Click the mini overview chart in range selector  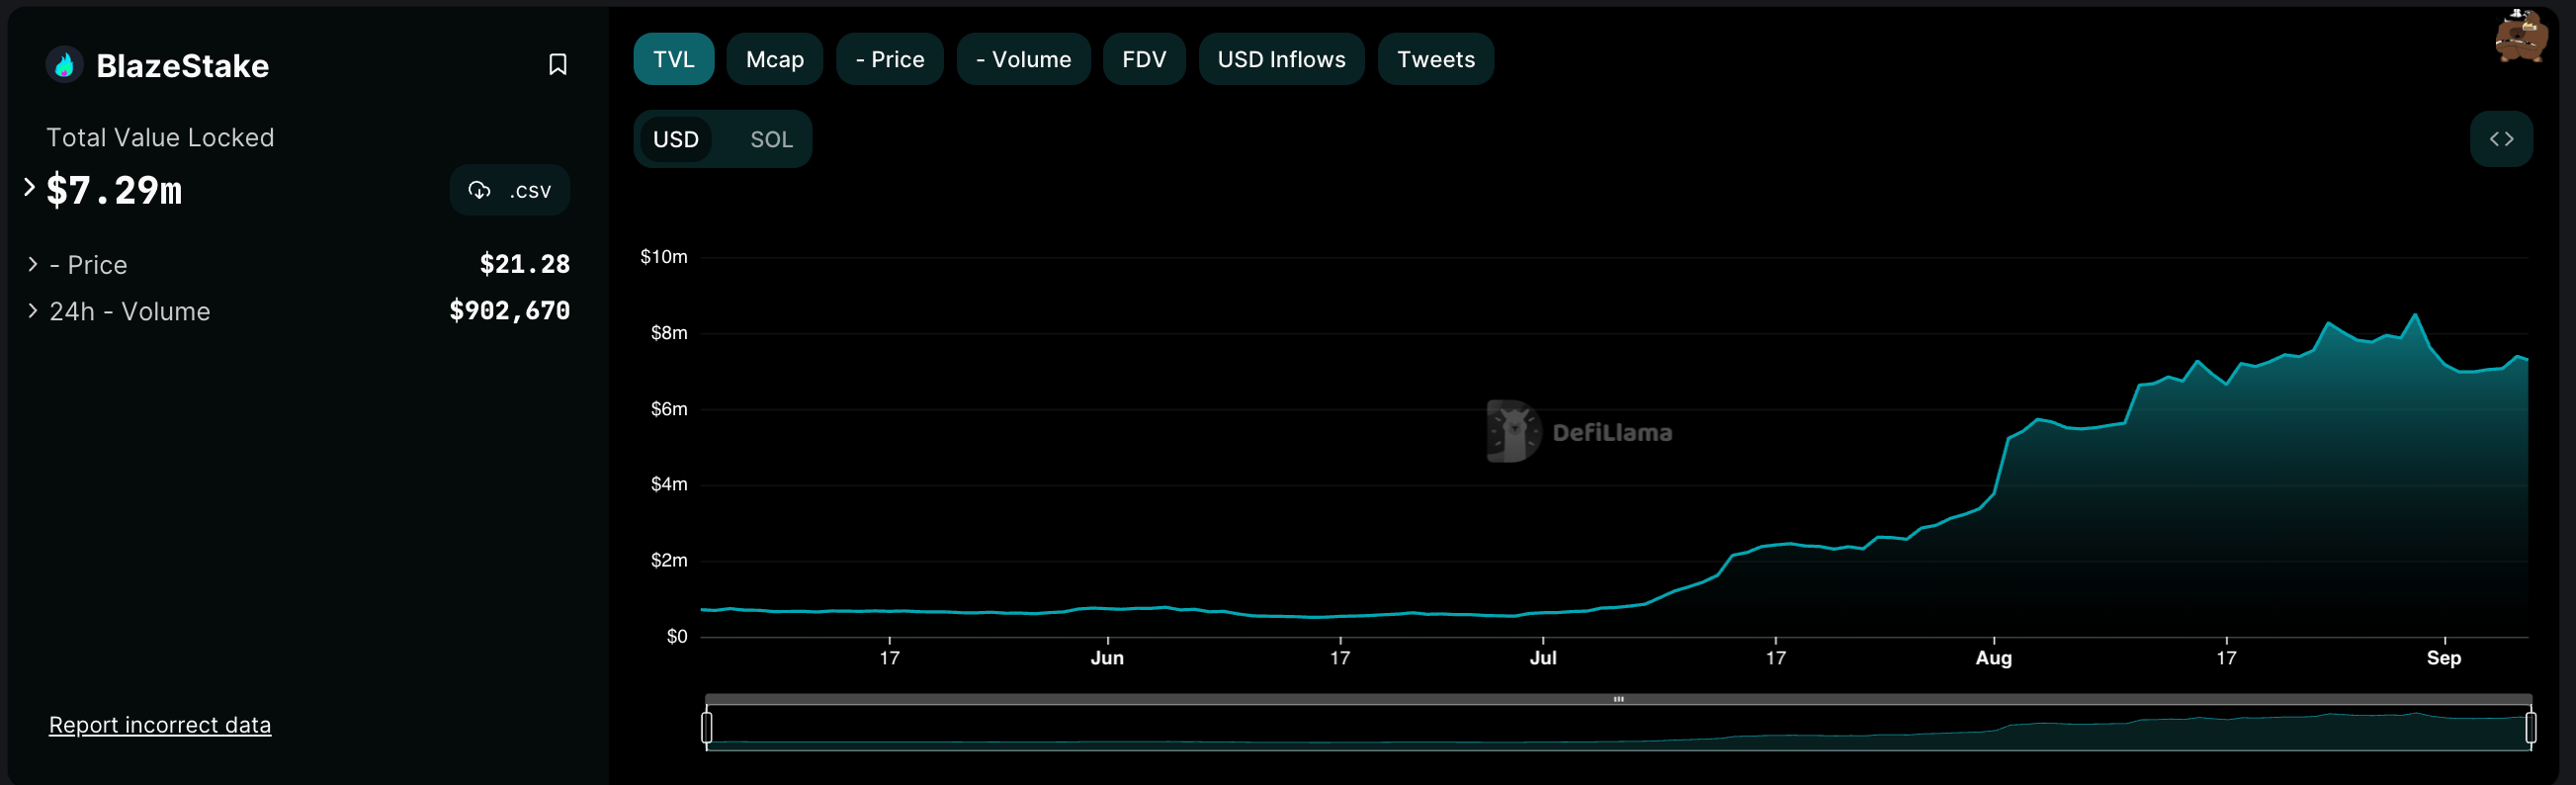(1619, 729)
